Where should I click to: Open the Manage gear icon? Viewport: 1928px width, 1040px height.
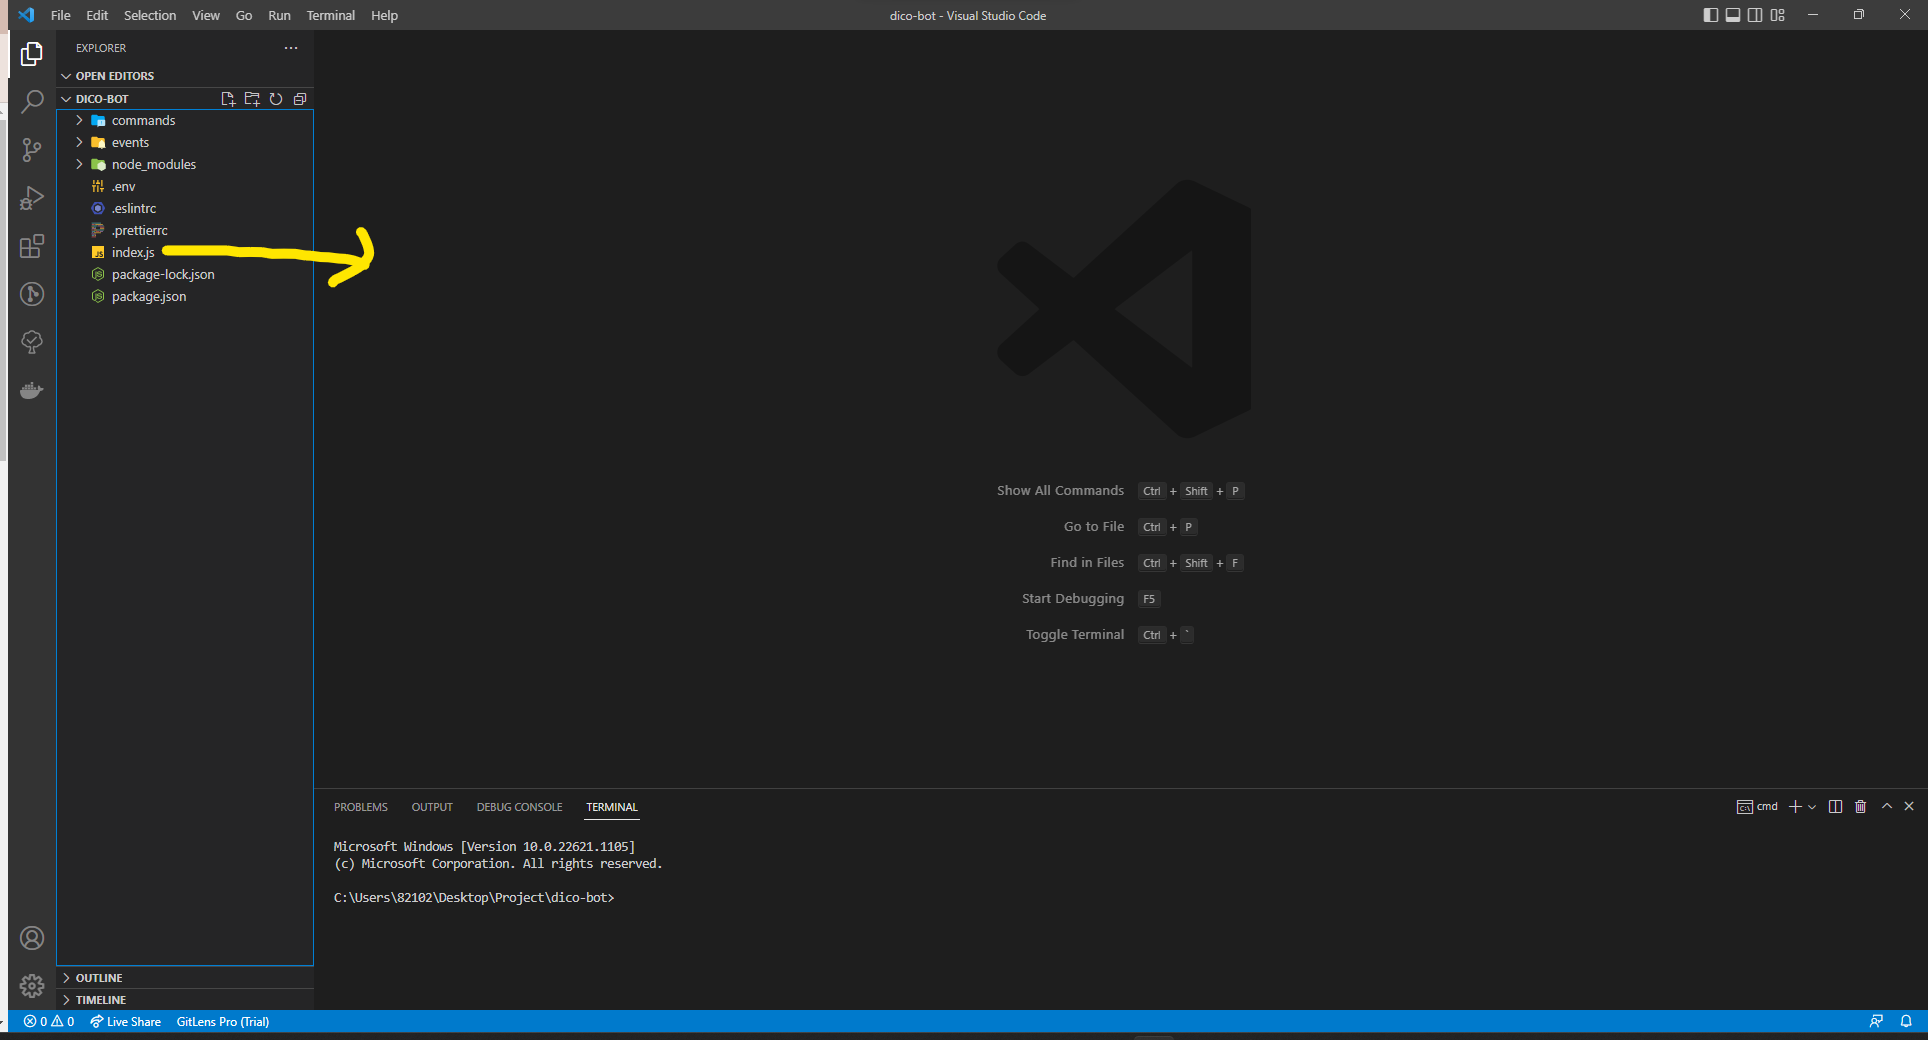(32, 986)
